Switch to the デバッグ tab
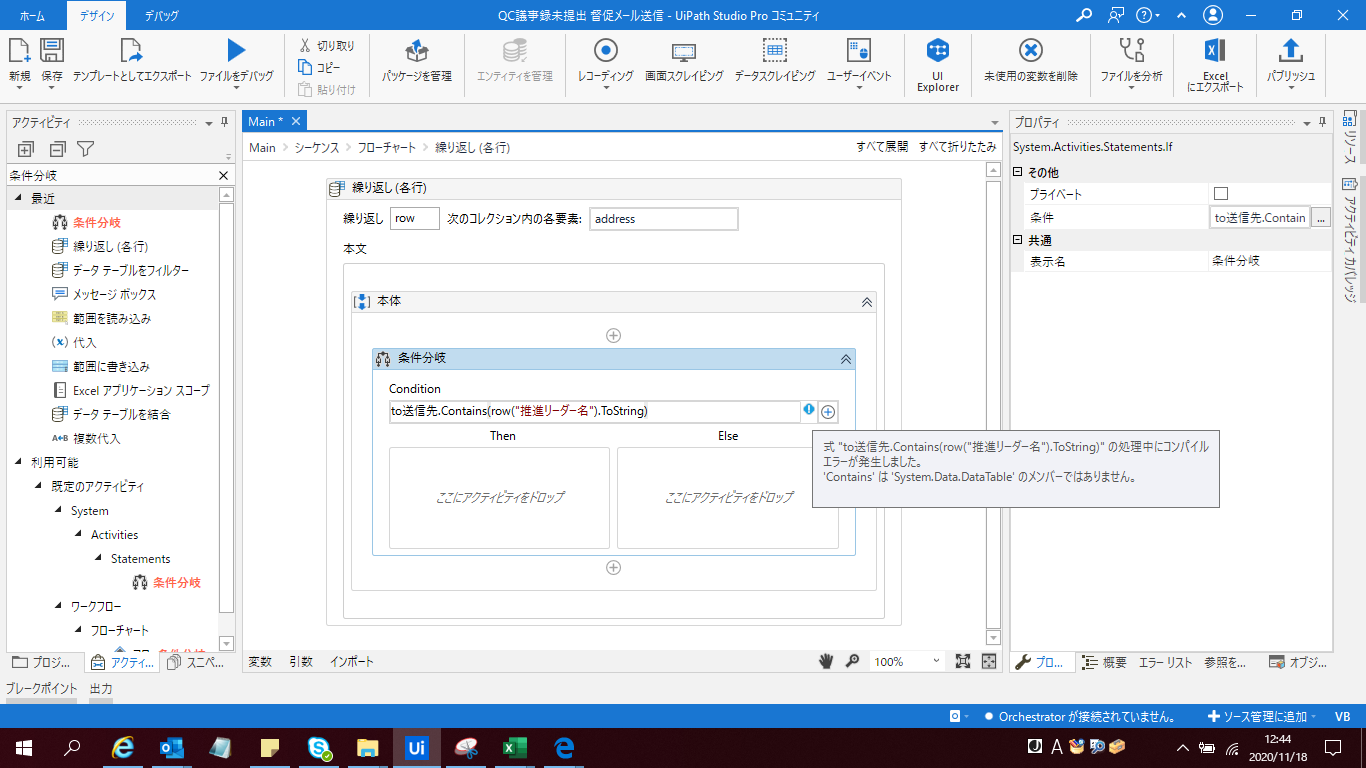 click(162, 15)
